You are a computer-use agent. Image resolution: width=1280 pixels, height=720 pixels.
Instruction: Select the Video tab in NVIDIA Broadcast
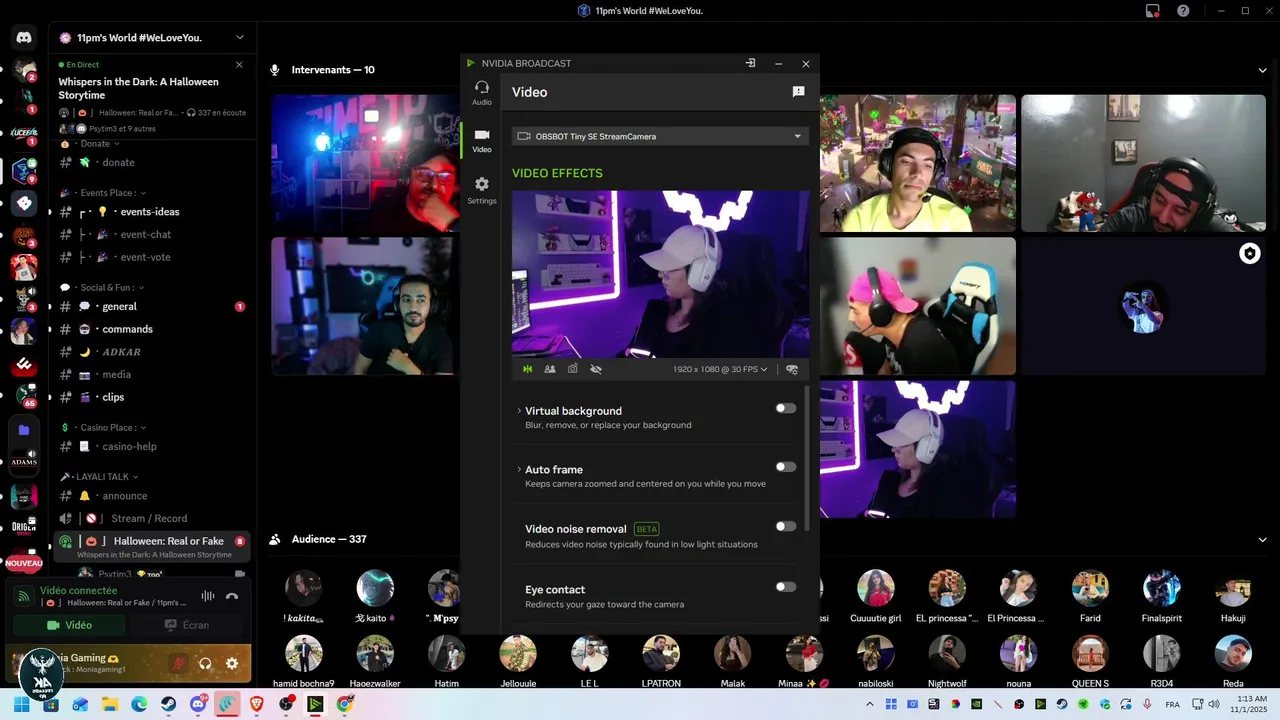[x=481, y=140]
